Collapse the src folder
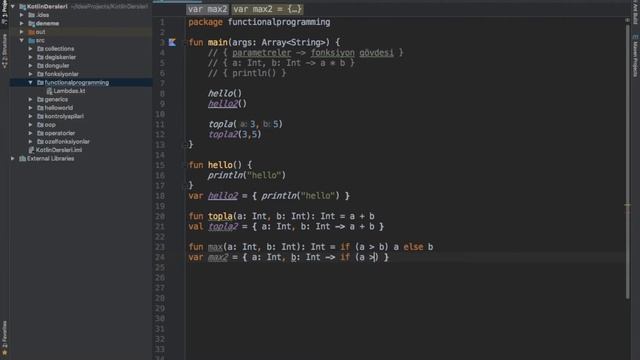This screenshot has width=640, height=360. pos(22,40)
